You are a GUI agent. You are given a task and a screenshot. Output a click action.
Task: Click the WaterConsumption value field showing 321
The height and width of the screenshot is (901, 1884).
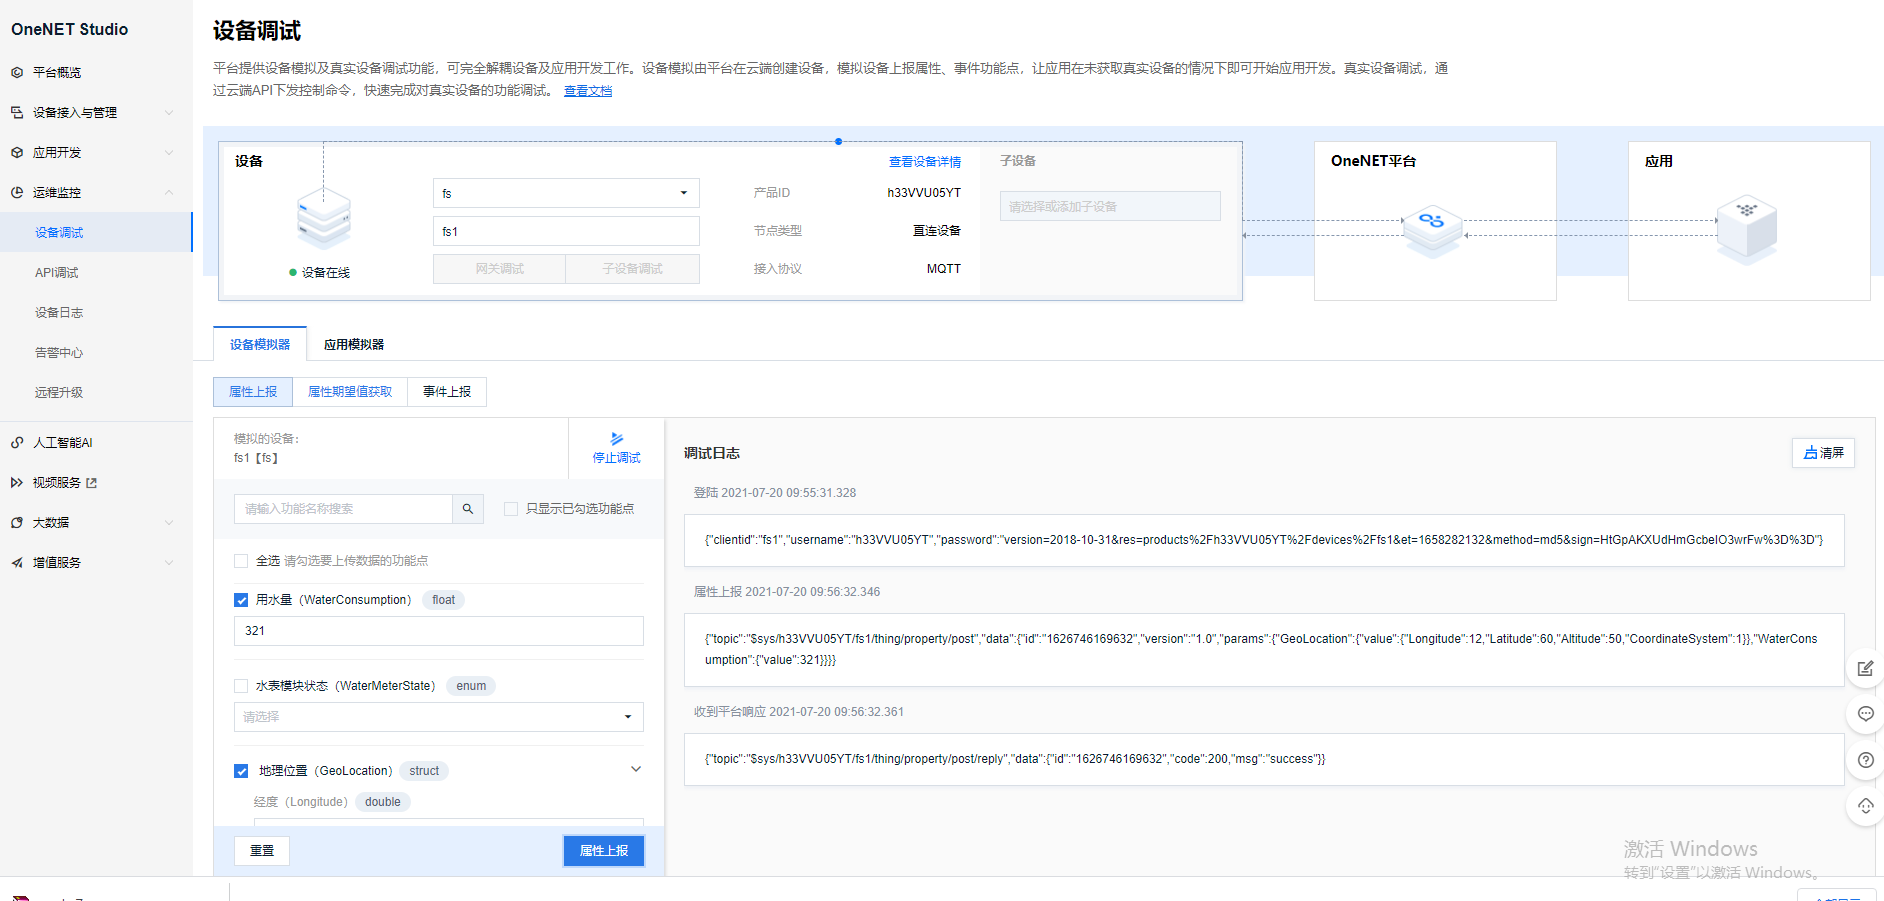438,631
